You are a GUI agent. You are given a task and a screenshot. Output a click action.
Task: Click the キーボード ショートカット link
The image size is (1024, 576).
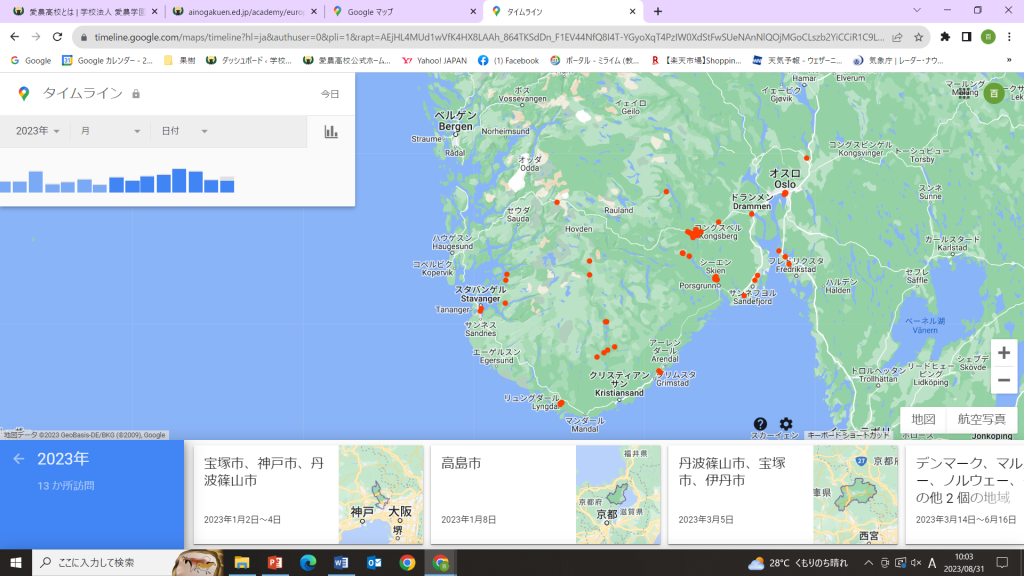[x=848, y=435]
